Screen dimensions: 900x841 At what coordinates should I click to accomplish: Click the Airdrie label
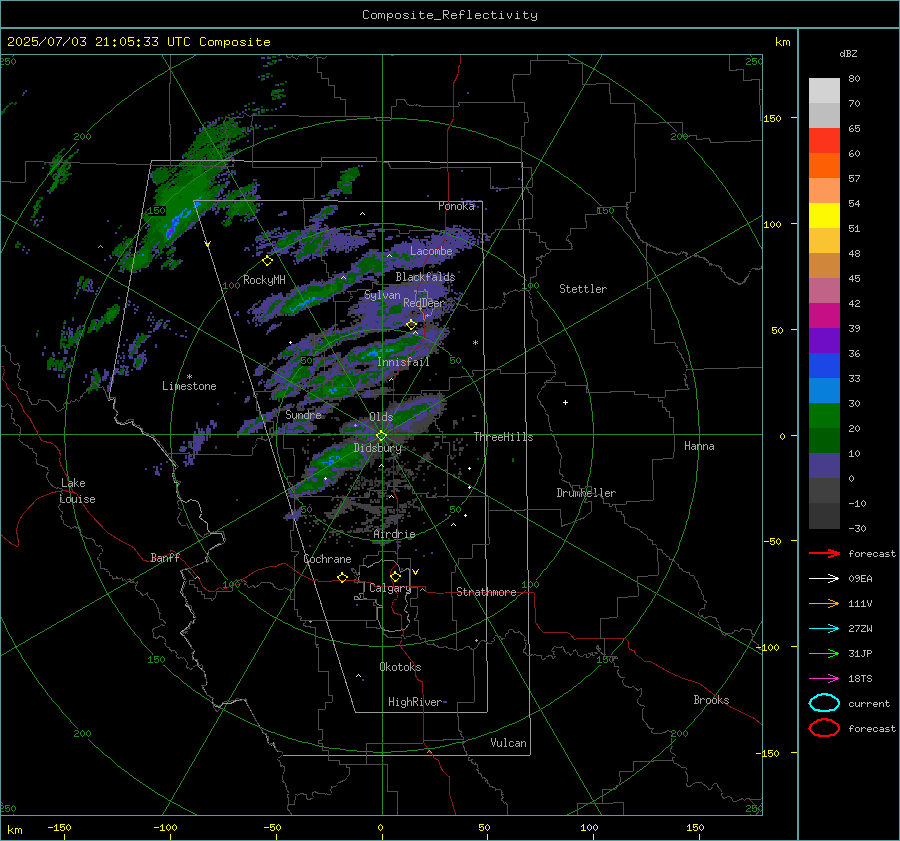(394, 534)
